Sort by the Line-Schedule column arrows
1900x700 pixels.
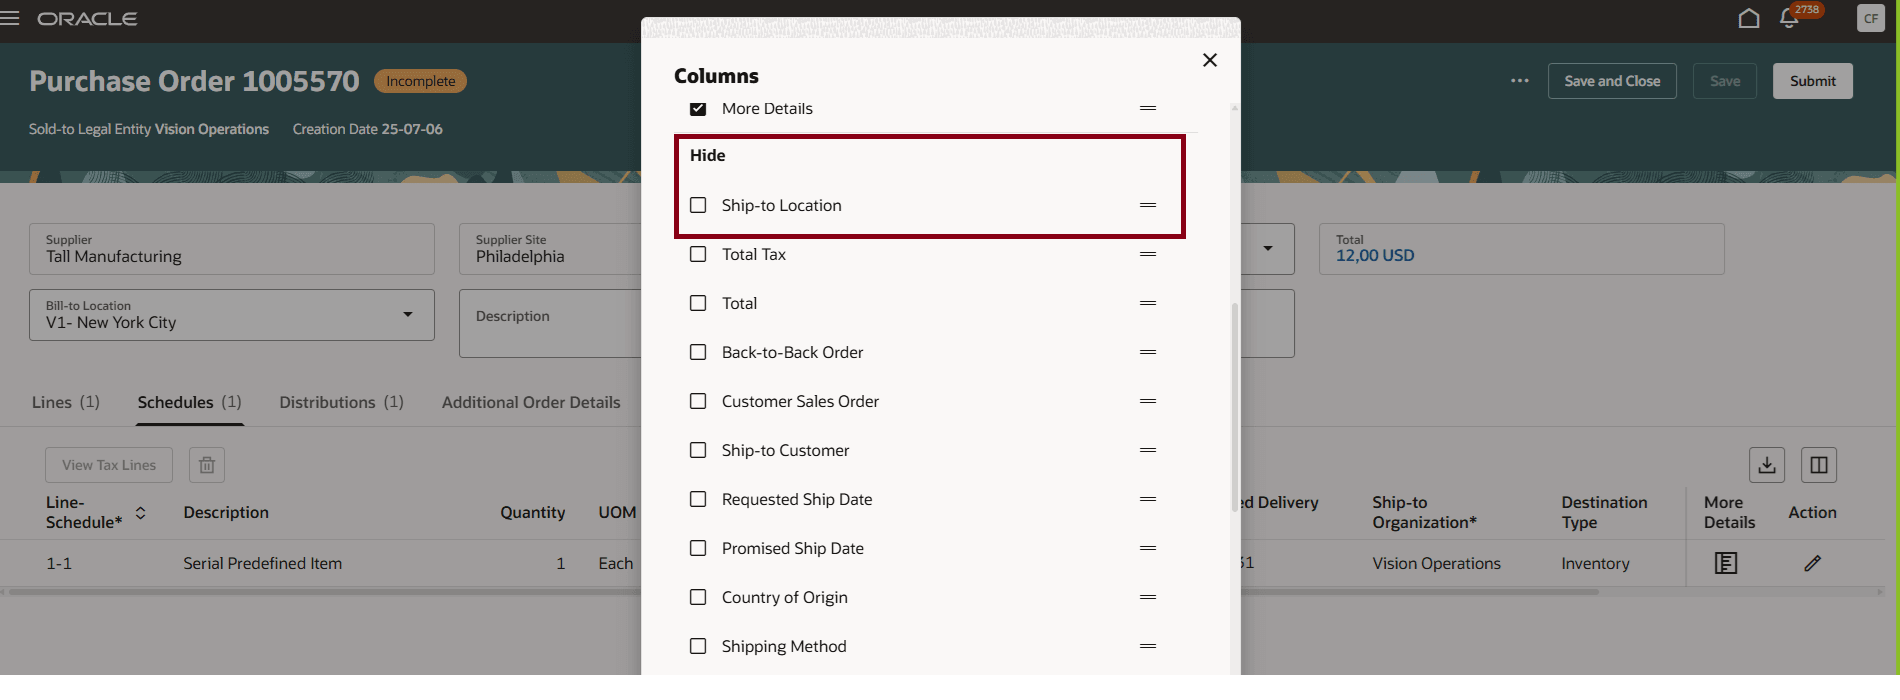tap(141, 513)
